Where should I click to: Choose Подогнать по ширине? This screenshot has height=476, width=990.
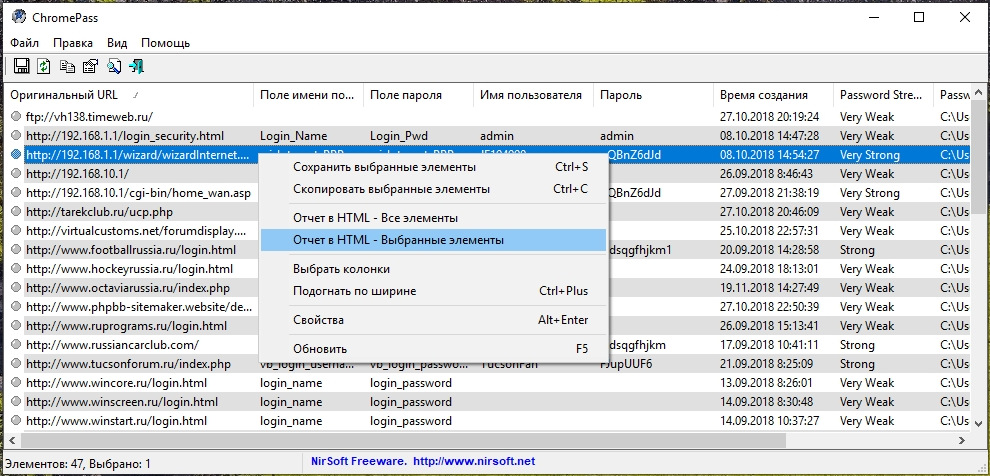point(433,291)
